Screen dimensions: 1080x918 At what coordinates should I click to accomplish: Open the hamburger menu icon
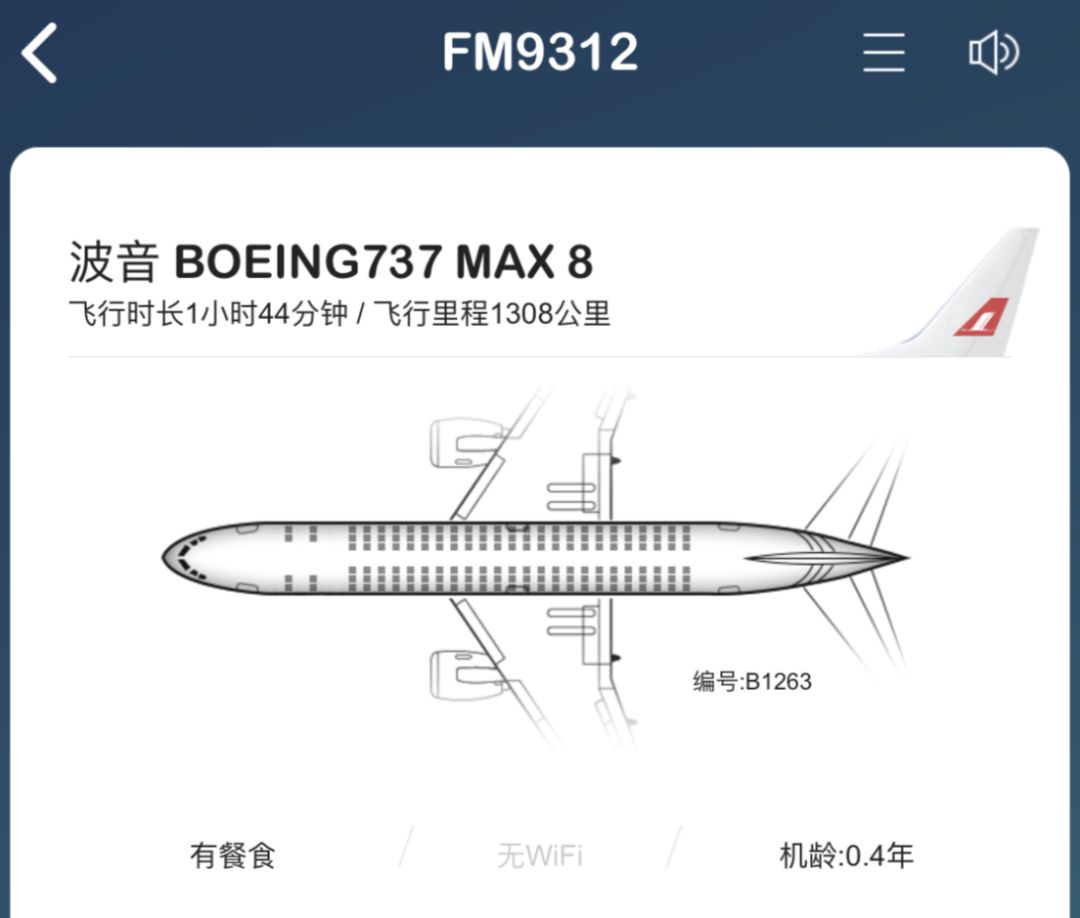coord(884,52)
